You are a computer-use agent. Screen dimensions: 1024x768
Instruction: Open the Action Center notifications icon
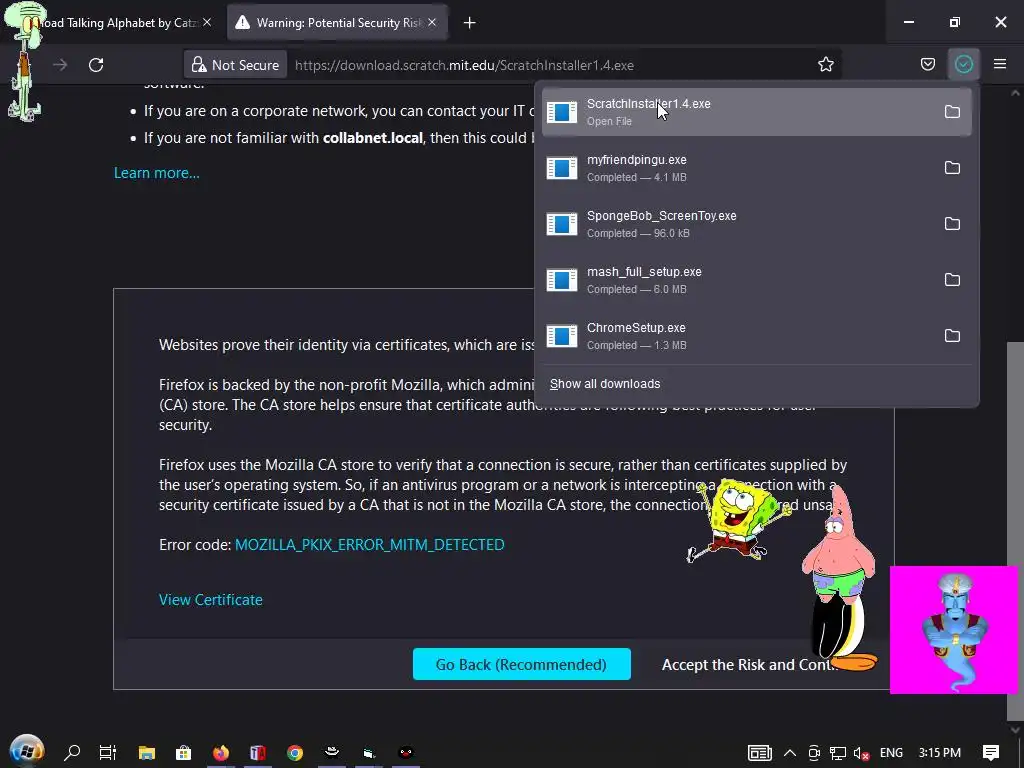[991, 753]
